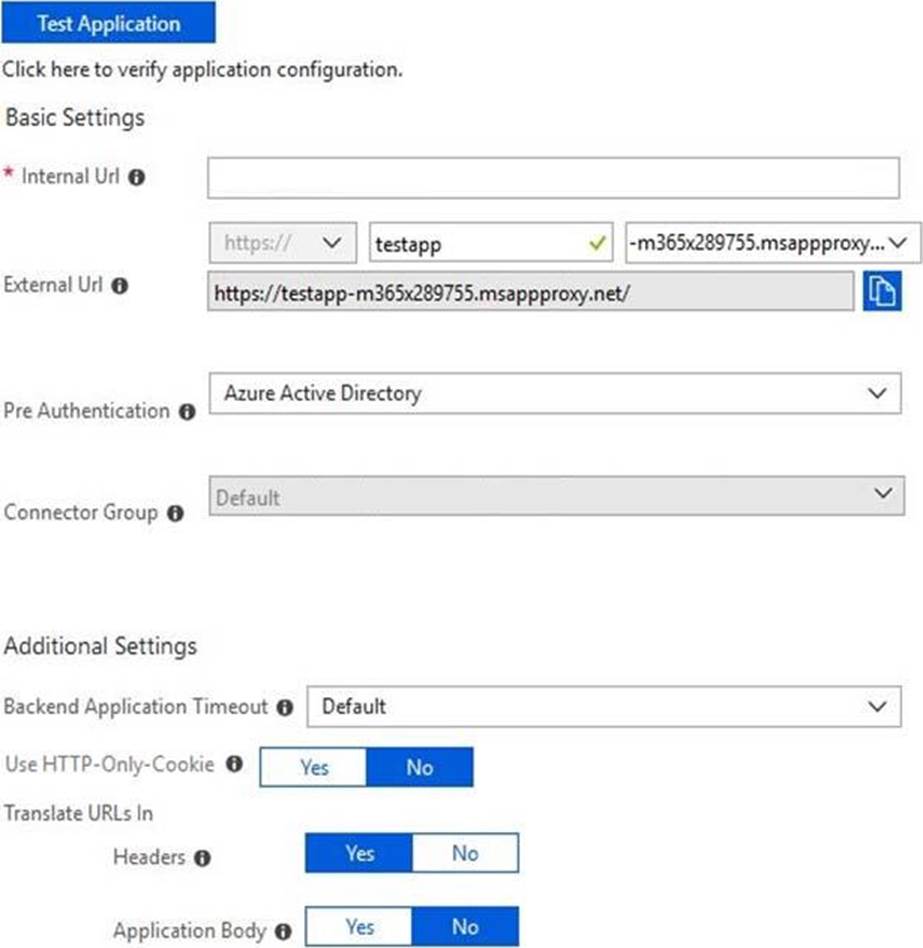Set Use HTTP-Only-Cookie to Yes

tap(313, 767)
